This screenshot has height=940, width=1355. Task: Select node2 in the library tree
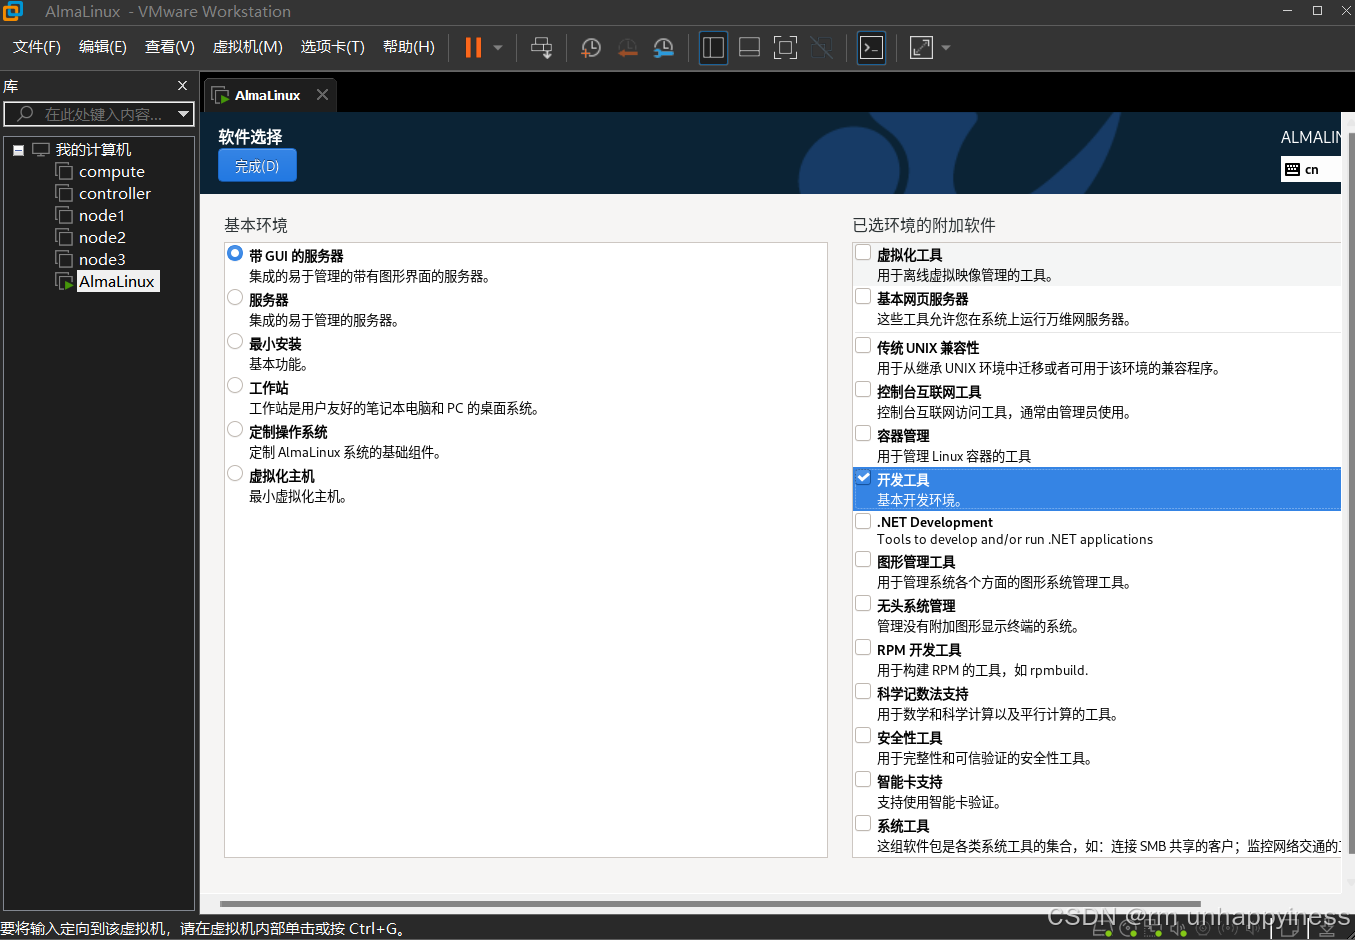pyautogui.click(x=102, y=237)
